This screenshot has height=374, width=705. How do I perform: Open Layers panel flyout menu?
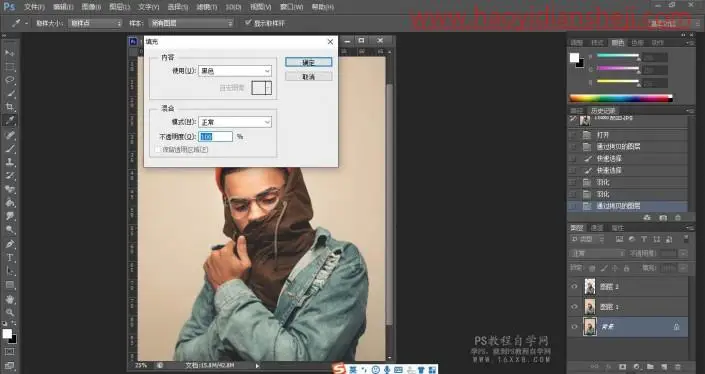coord(690,228)
